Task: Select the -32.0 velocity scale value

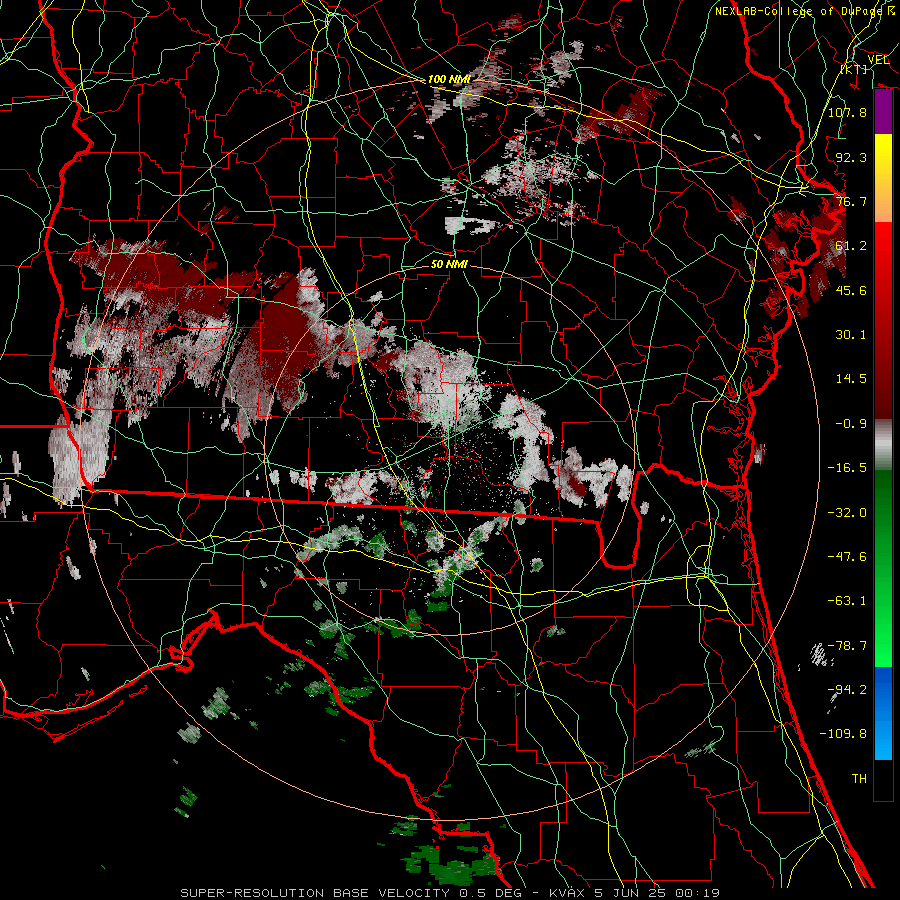Action: pyautogui.click(x=847, y=513)
